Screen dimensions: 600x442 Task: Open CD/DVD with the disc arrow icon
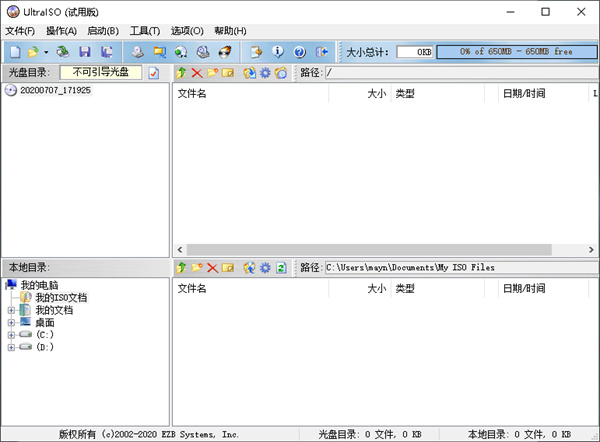[x=63, y=52]
